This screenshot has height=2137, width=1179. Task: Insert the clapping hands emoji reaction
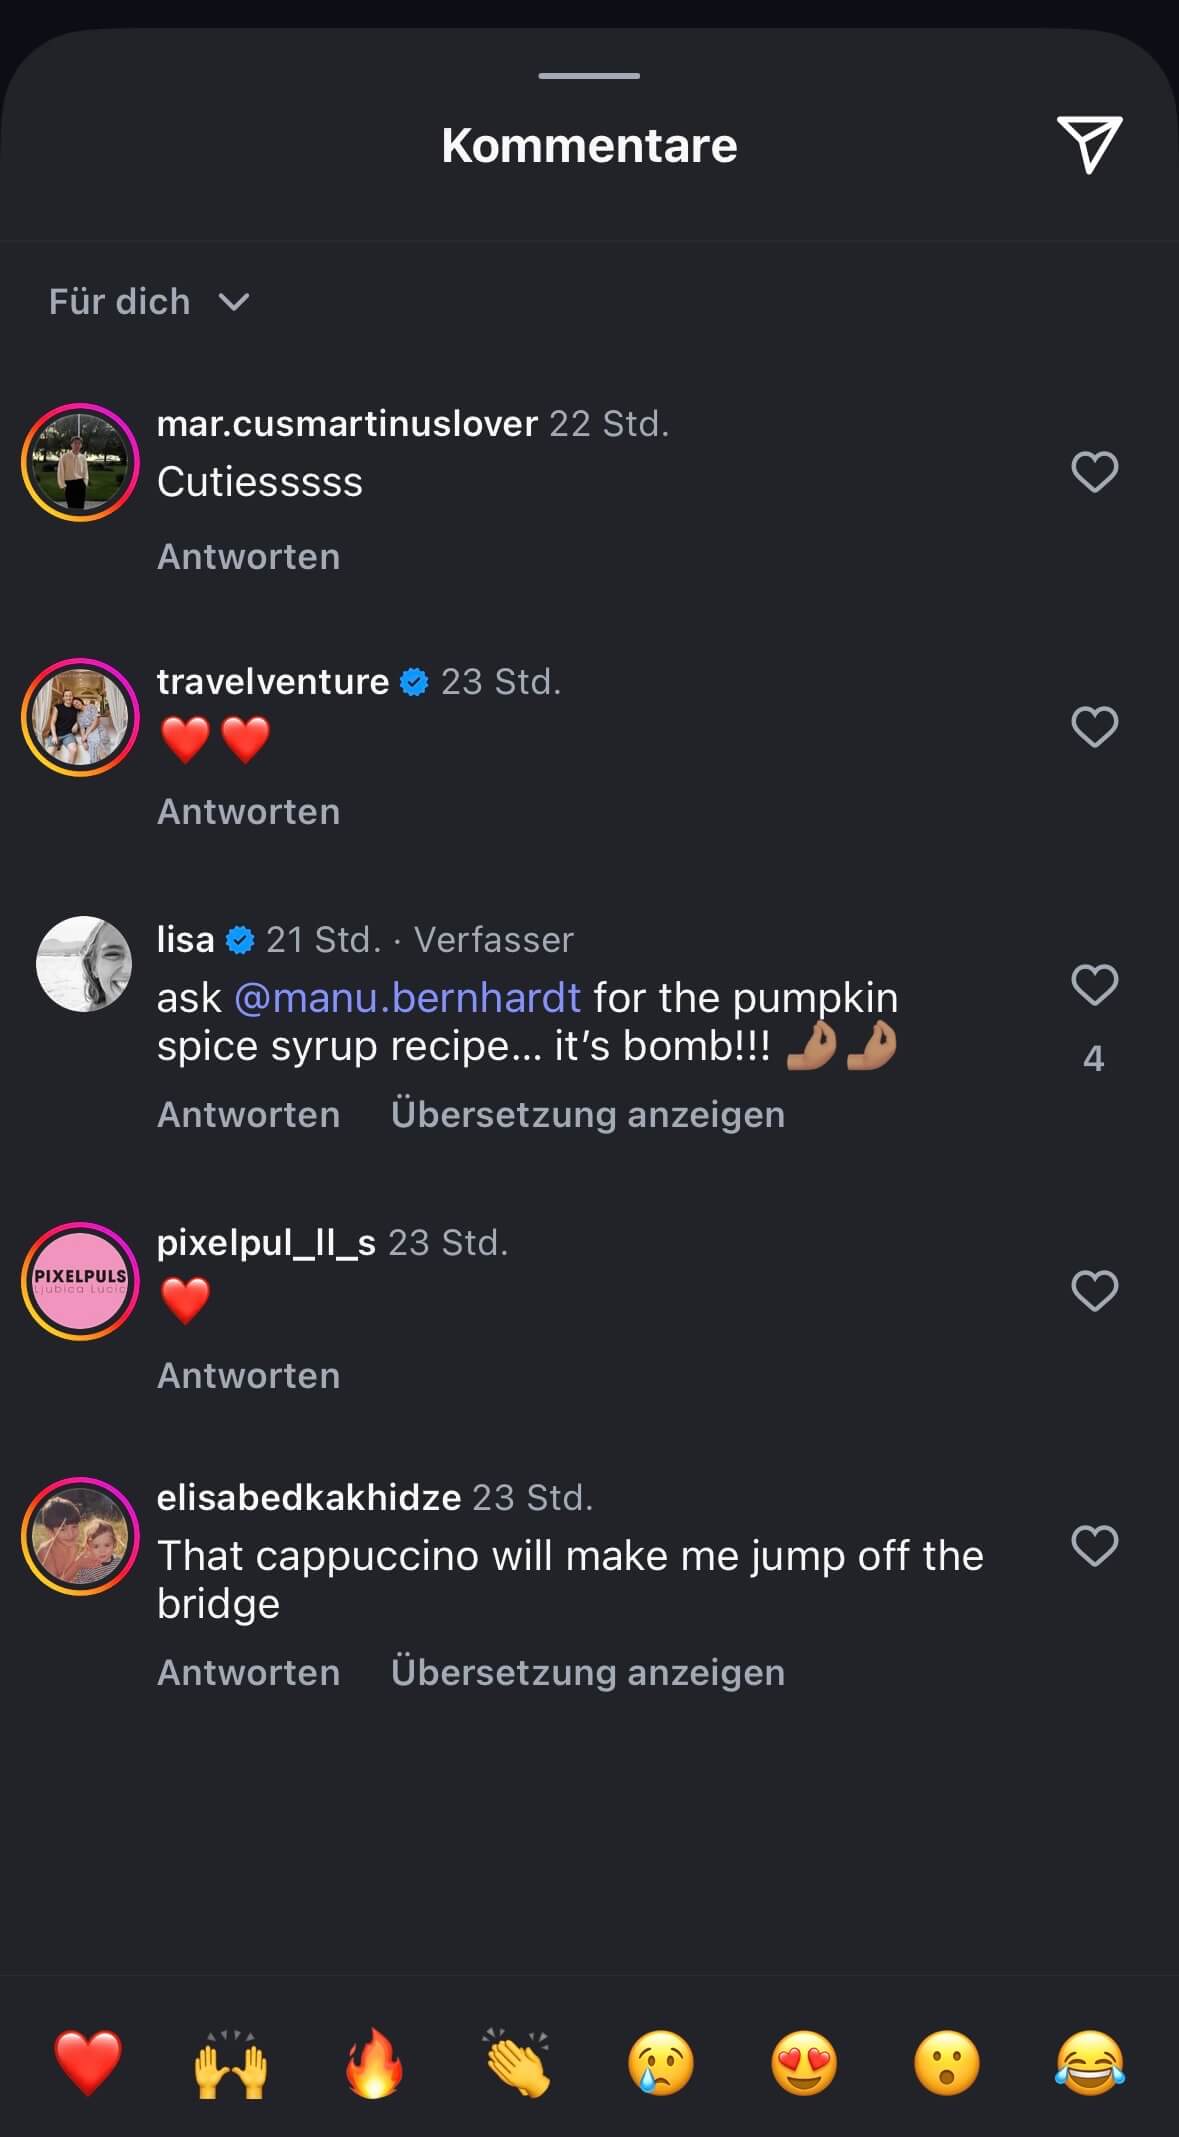(518, 2063)
